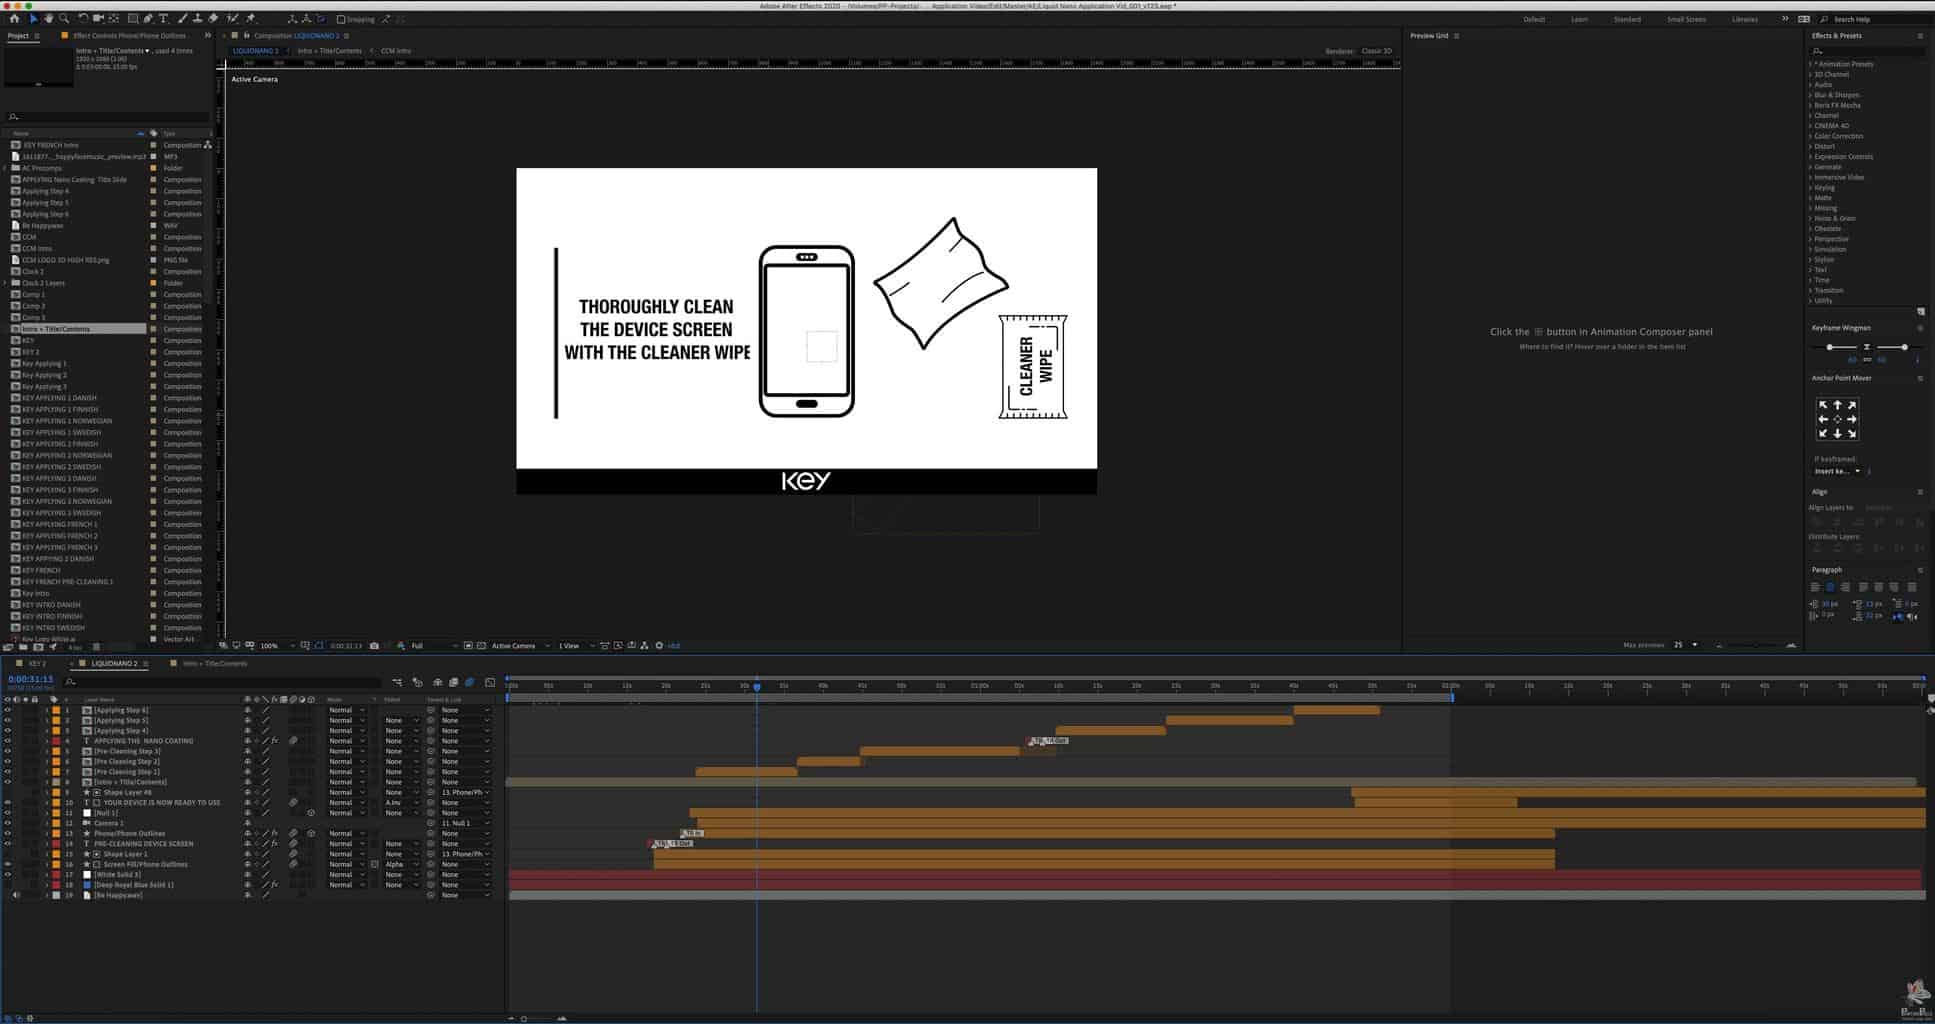Viewport: 1935px width, 1024px height.
Task: Click the Home icon in toolbar
Action: [14, 18]
